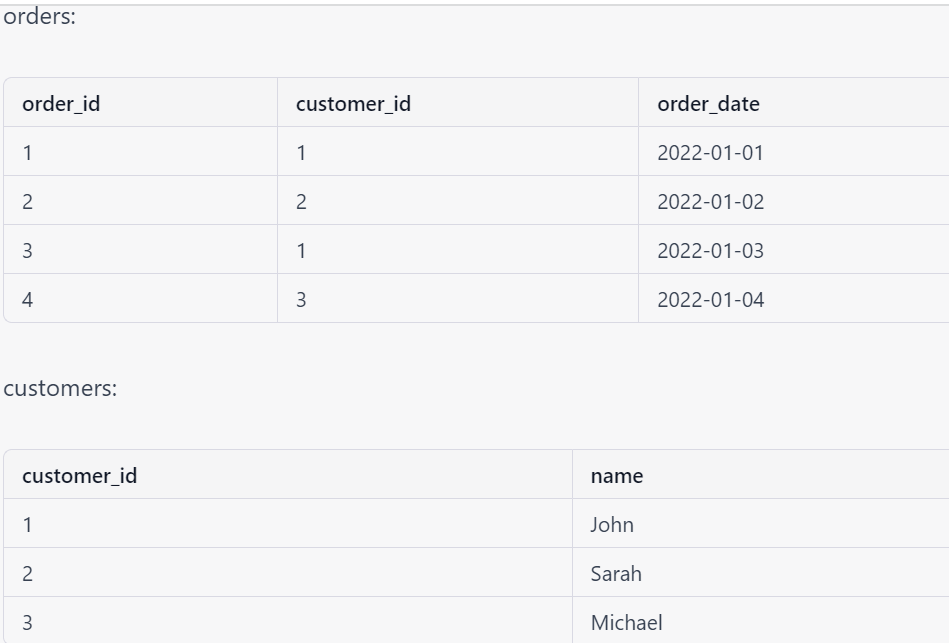
Task: Select the 2022-01-02 date cell
Action: pos(793,201)
